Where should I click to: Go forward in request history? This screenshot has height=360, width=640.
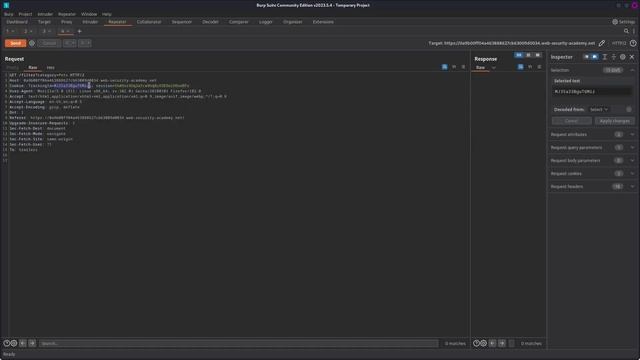click(84, 43)
